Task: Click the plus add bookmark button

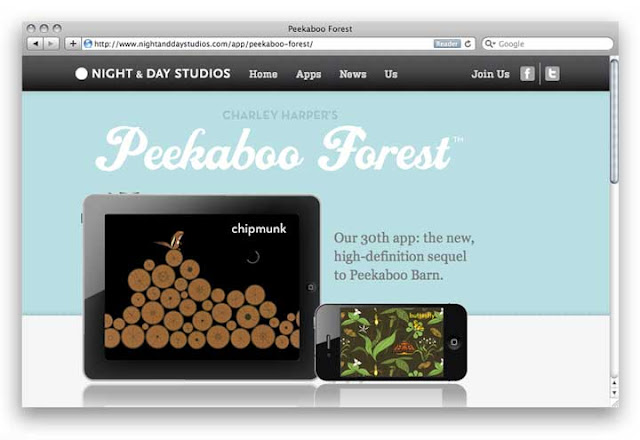Action: point(73,44)
